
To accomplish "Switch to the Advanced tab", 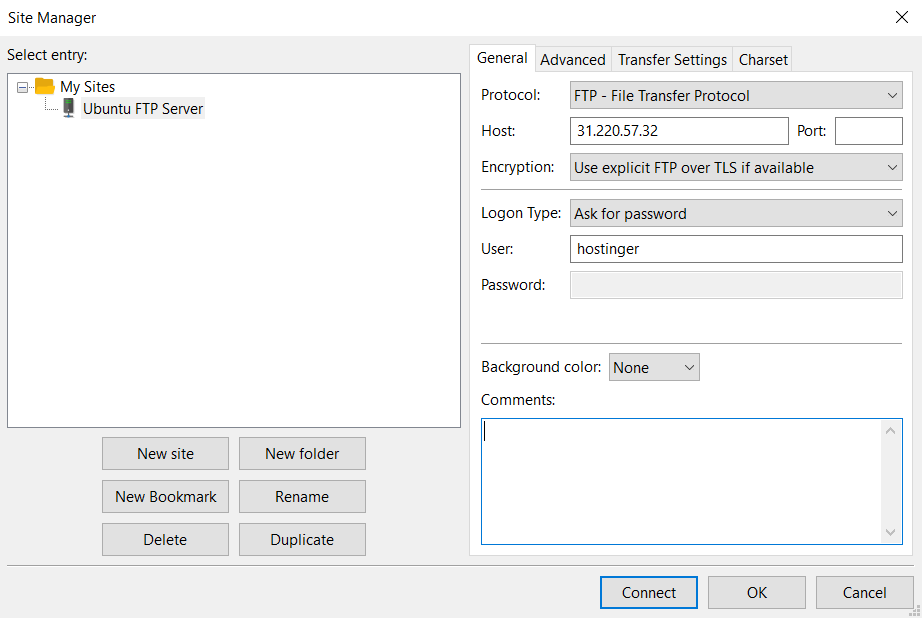I will [572, 59].
